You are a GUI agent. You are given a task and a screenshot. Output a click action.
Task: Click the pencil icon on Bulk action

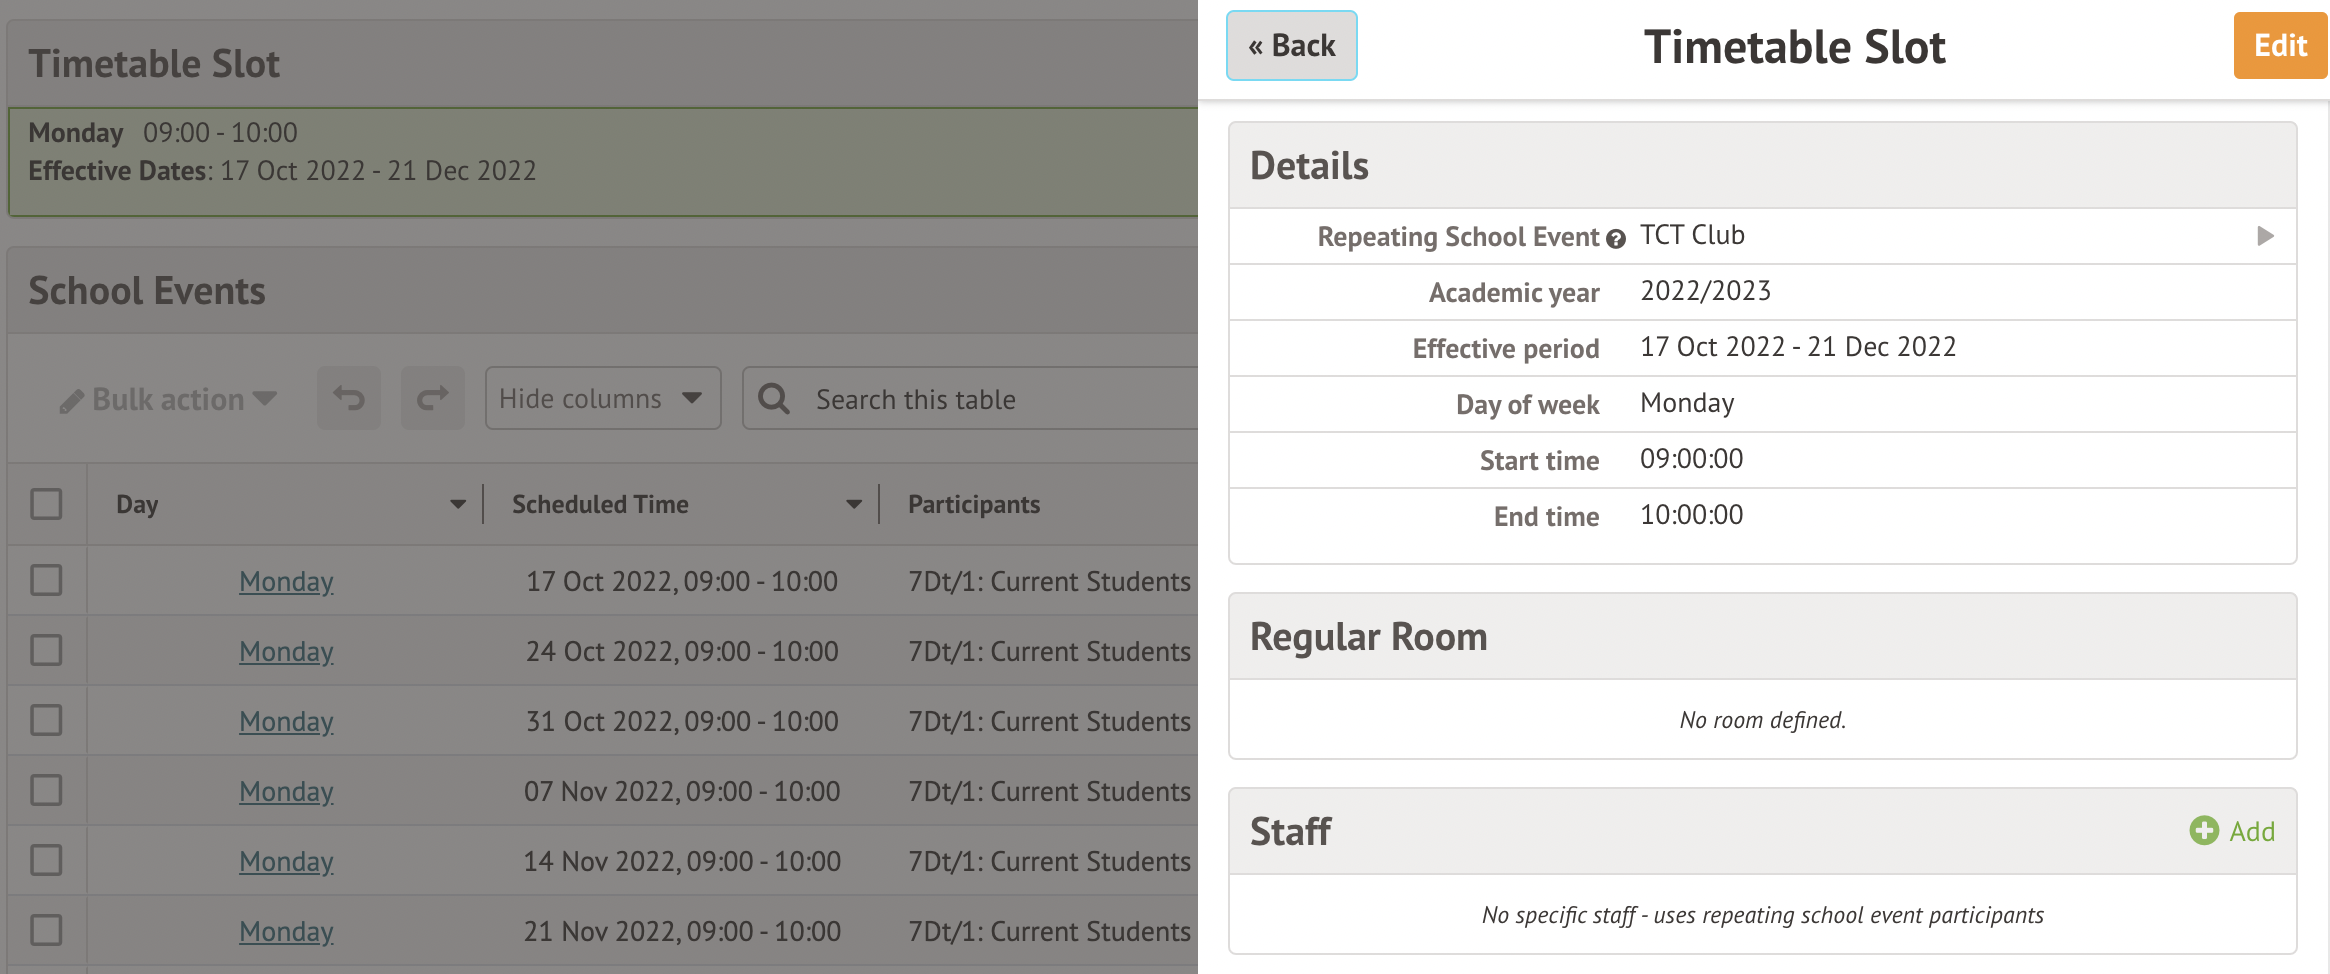click(x=71, y=401)
